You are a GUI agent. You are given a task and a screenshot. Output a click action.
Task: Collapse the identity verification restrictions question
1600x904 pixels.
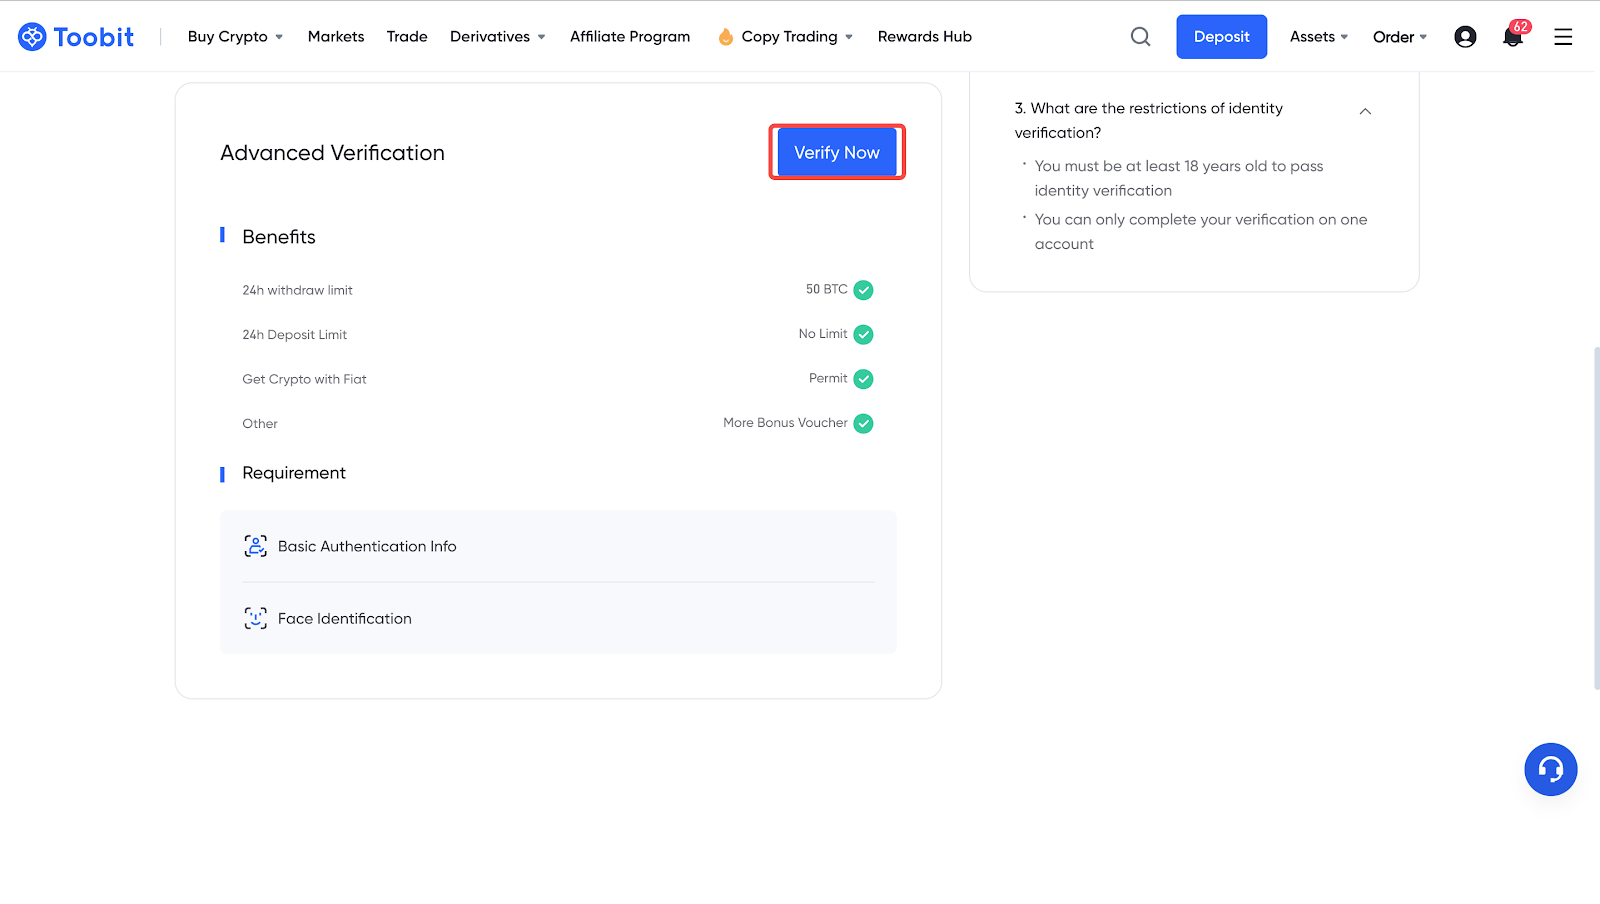point(1365,111)
